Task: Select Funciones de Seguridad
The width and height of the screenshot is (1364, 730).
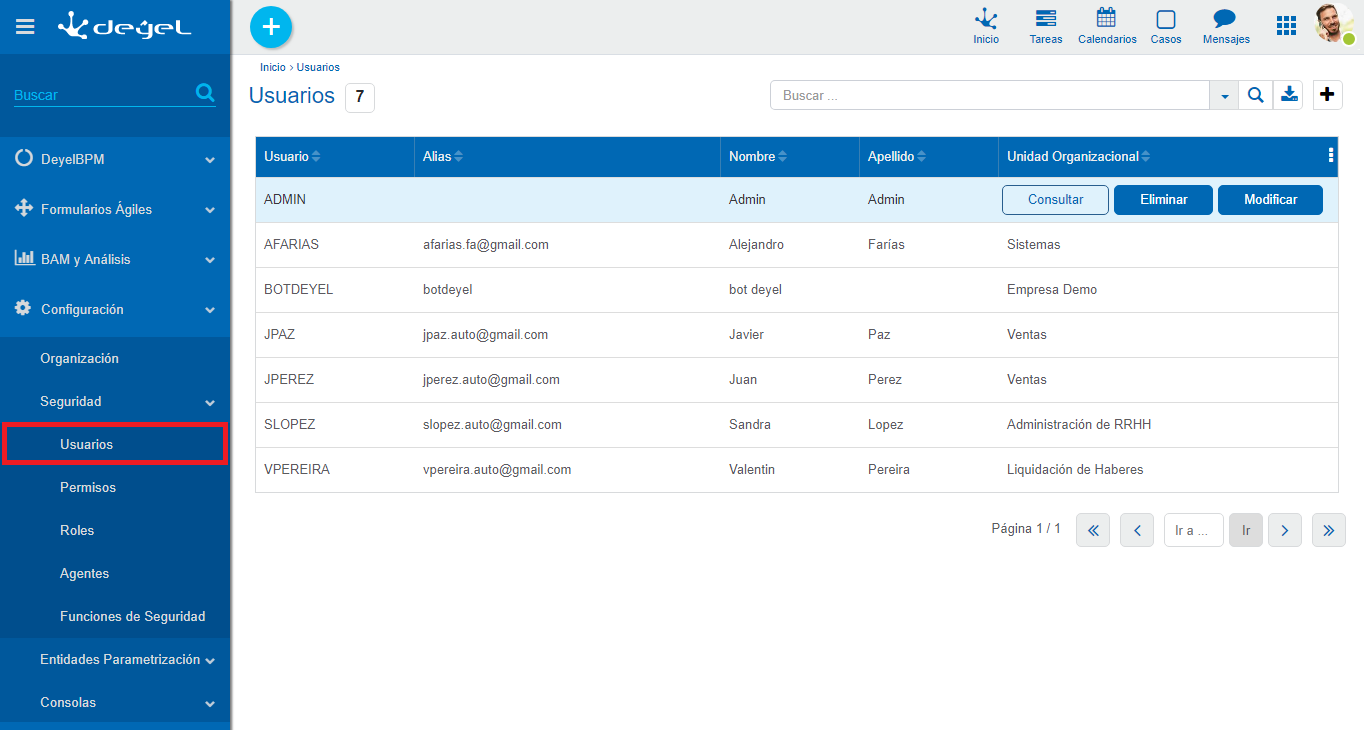Action: click(x=132, y=616)
